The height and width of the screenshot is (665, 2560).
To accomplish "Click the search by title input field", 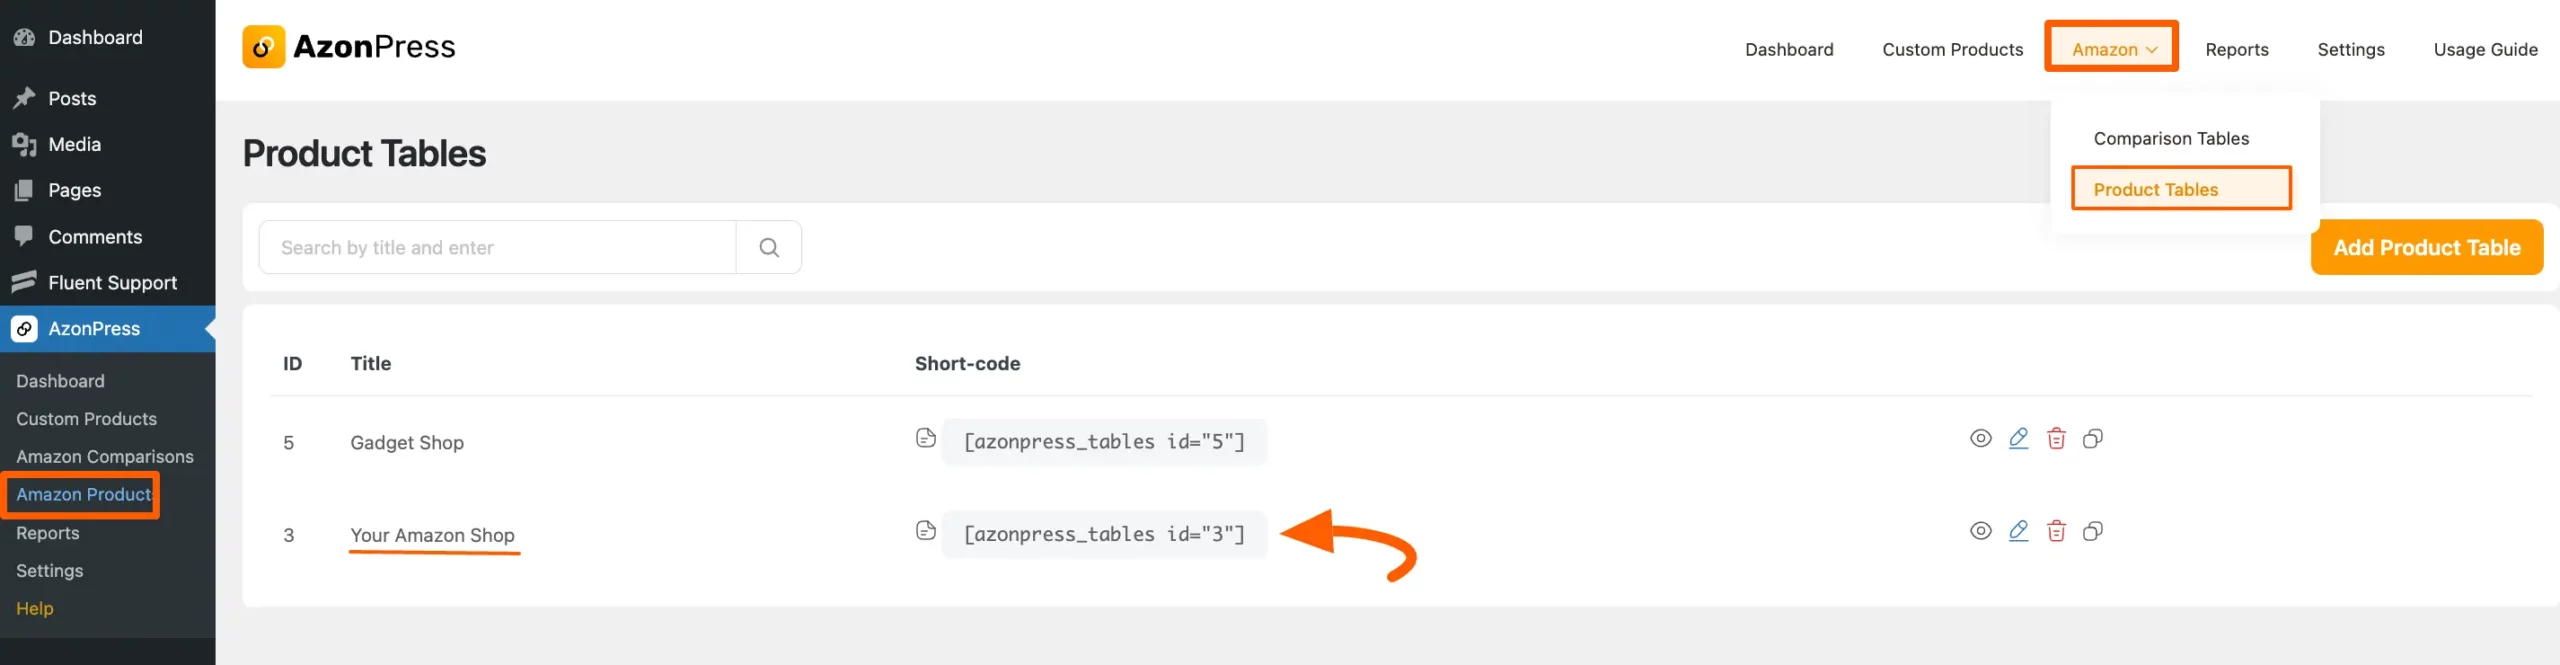I will coord(495,246).
